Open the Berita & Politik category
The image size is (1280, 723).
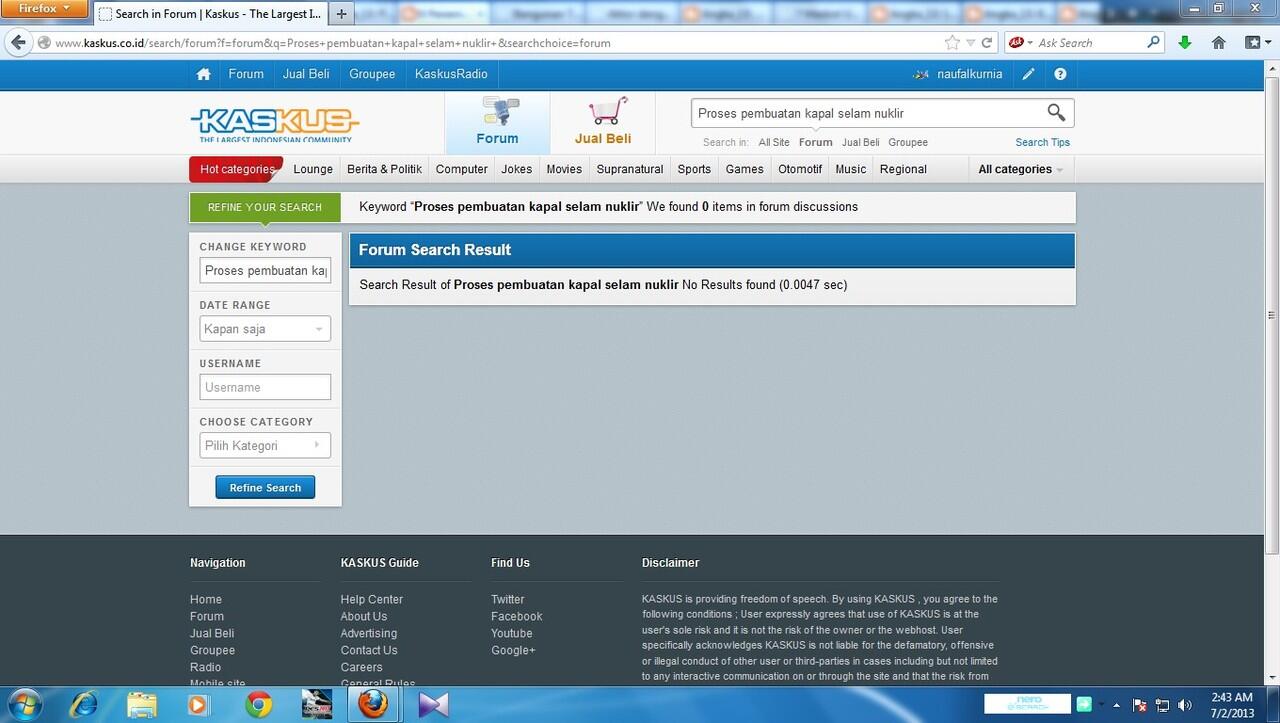pos(384,169)
